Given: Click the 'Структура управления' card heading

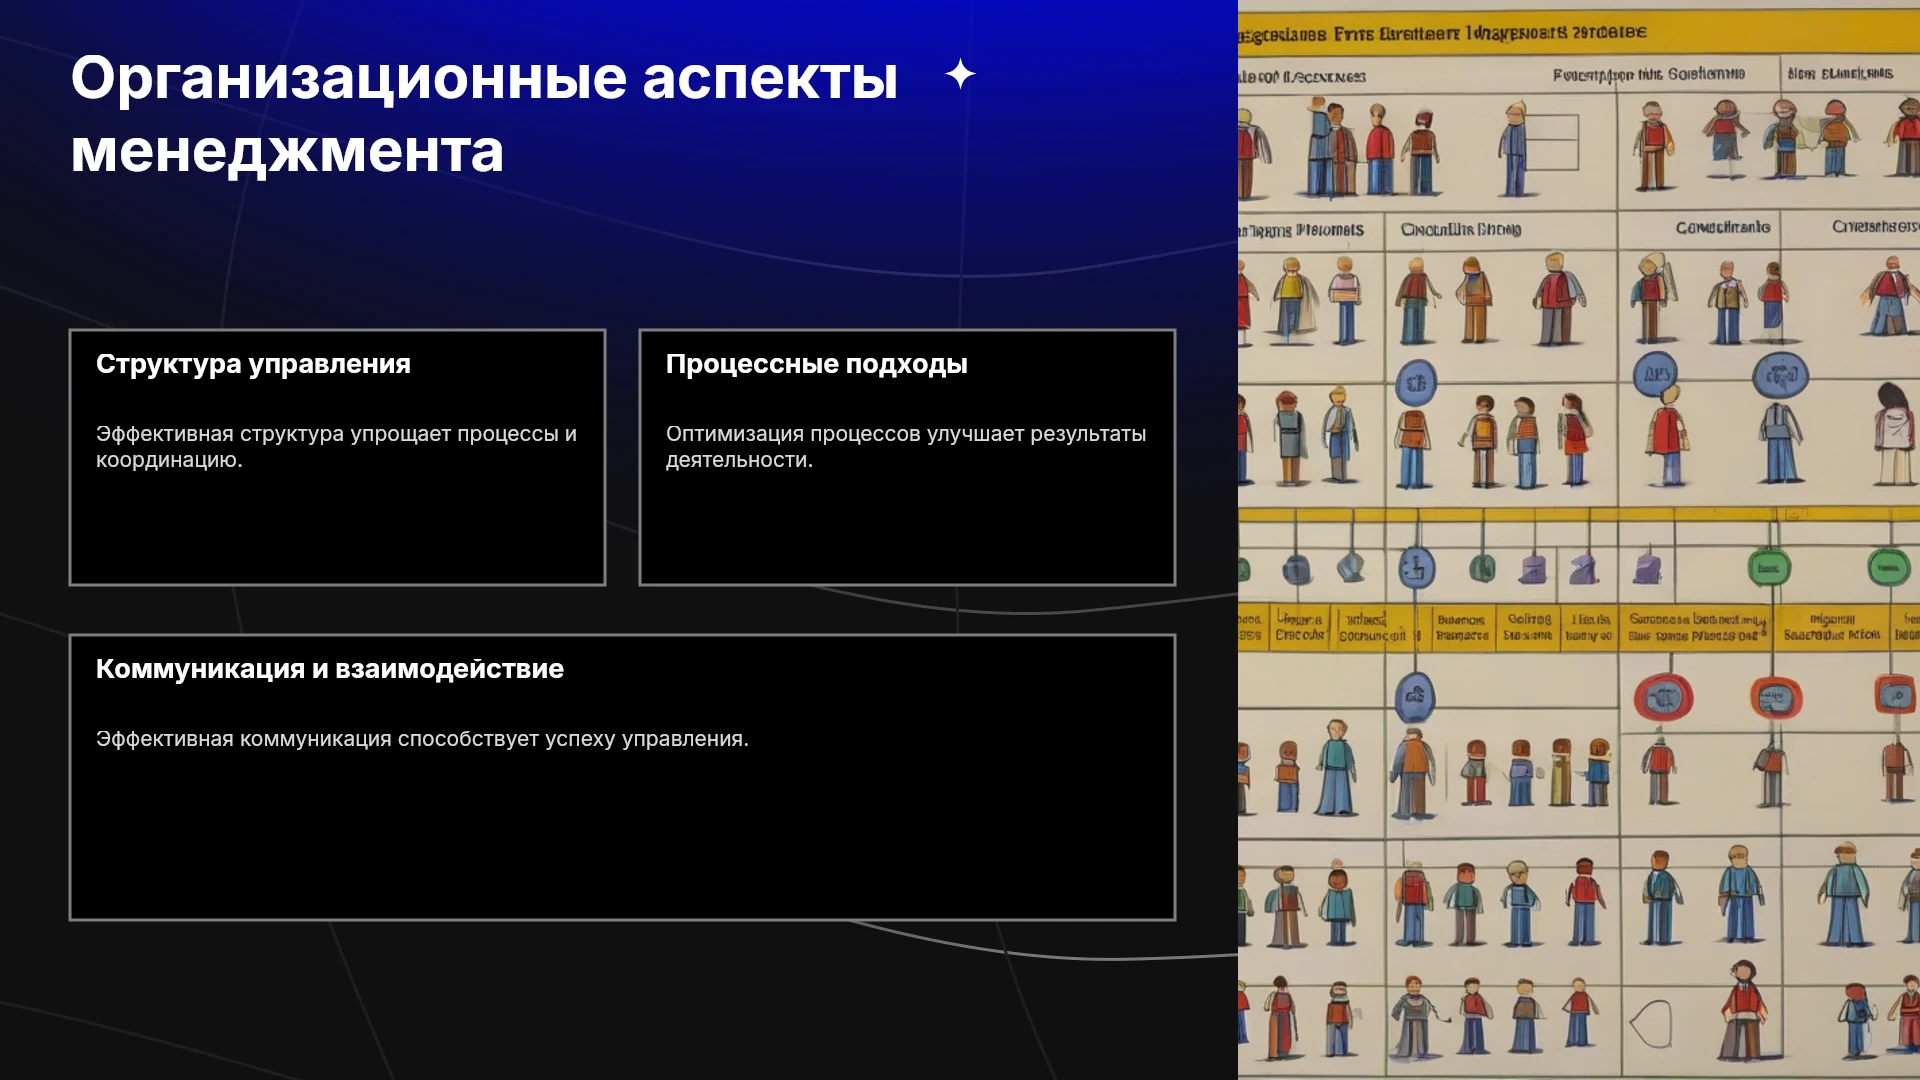Looking at the screenshot, I should pyautogui.click(x=253, y=364).
